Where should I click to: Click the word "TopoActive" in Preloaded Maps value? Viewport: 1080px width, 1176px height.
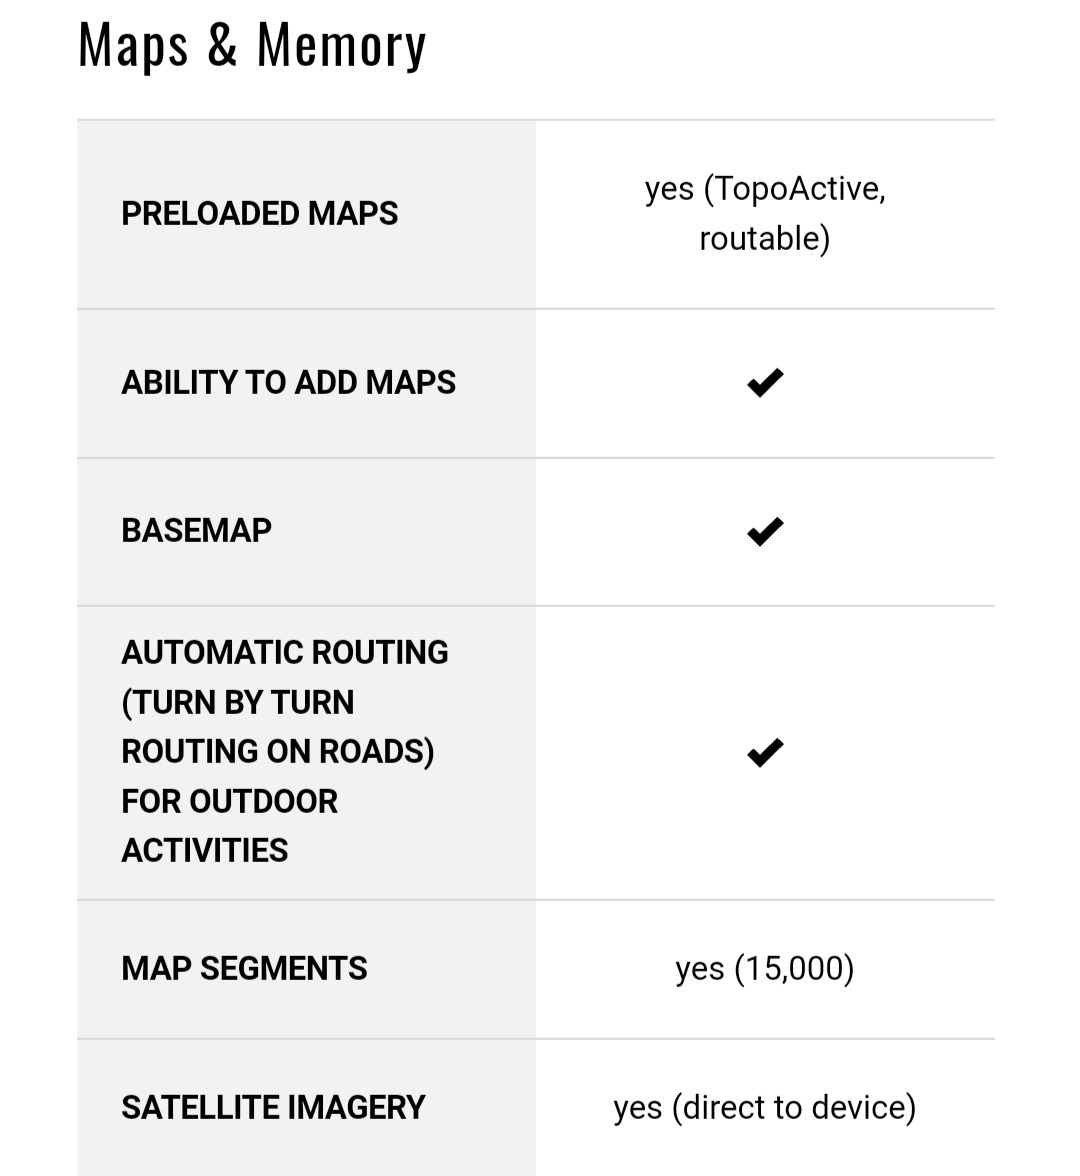795,189
